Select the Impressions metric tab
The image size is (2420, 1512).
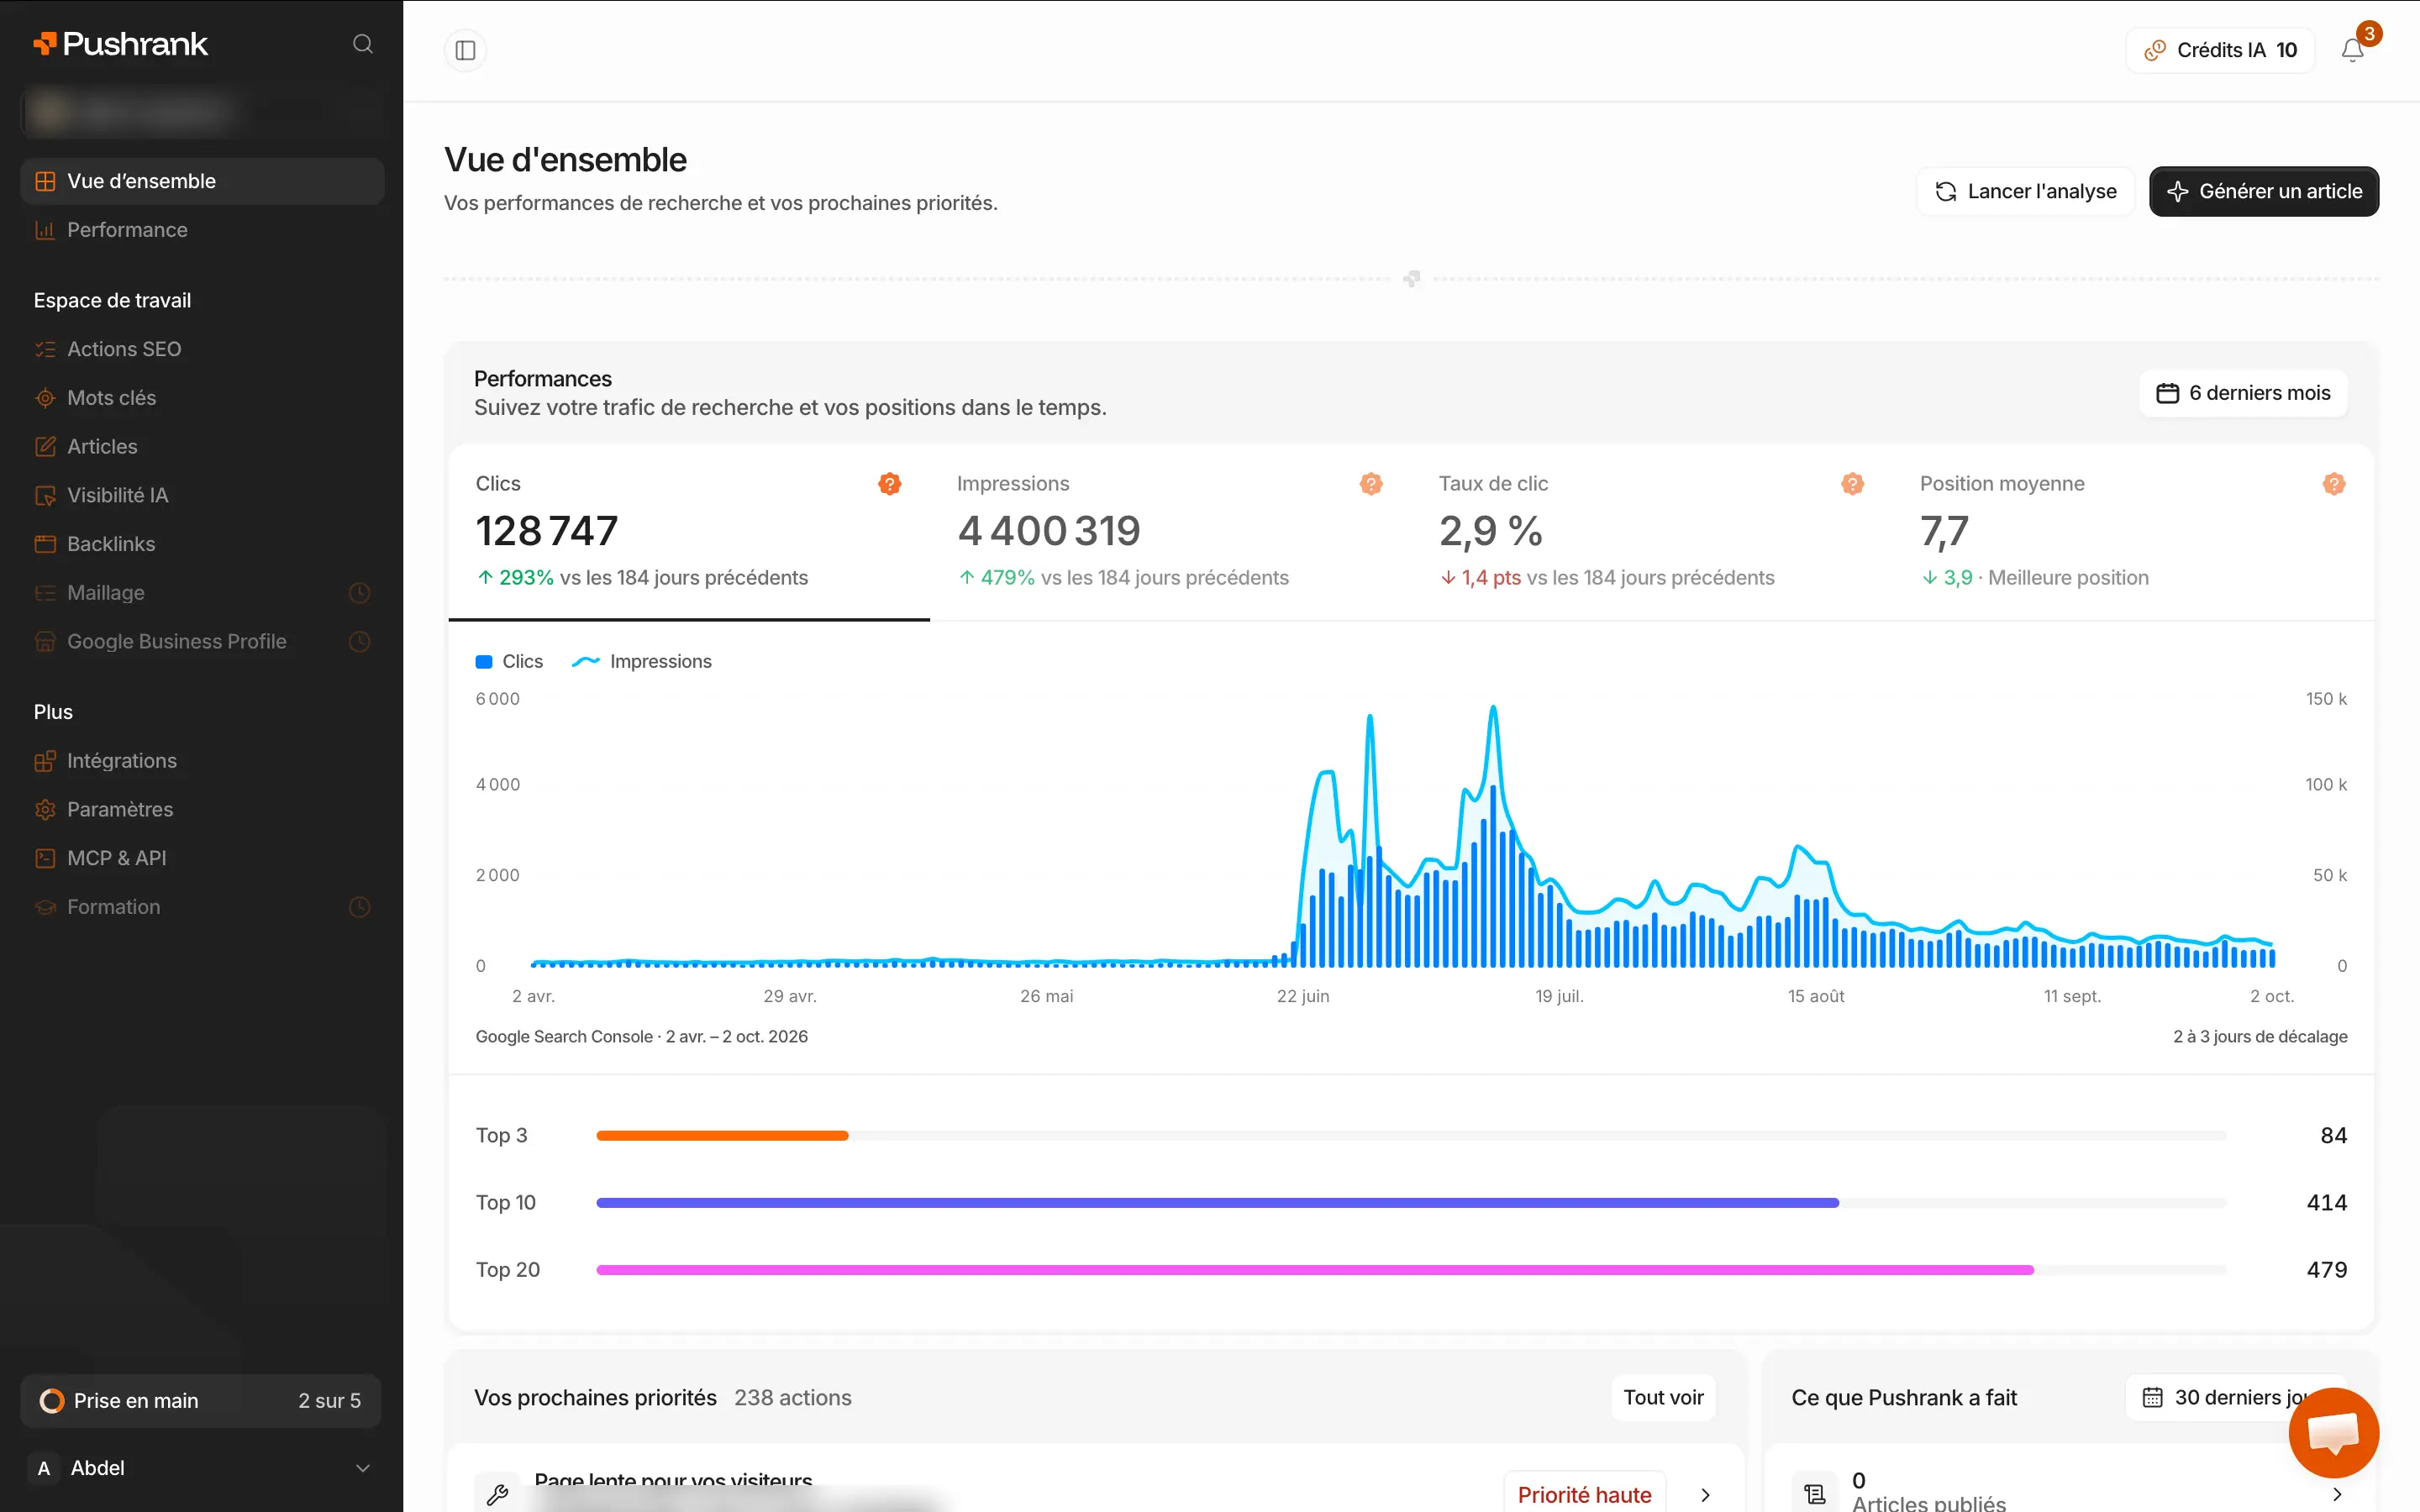tap(1170, 532)
